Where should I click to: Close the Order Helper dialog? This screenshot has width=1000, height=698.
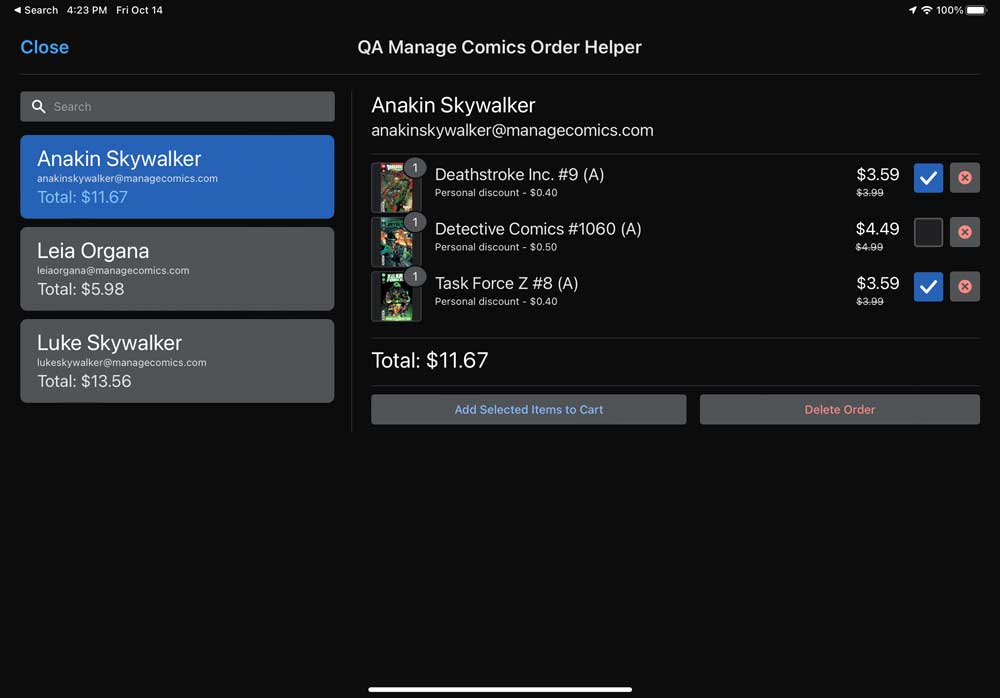pos(45,47)
